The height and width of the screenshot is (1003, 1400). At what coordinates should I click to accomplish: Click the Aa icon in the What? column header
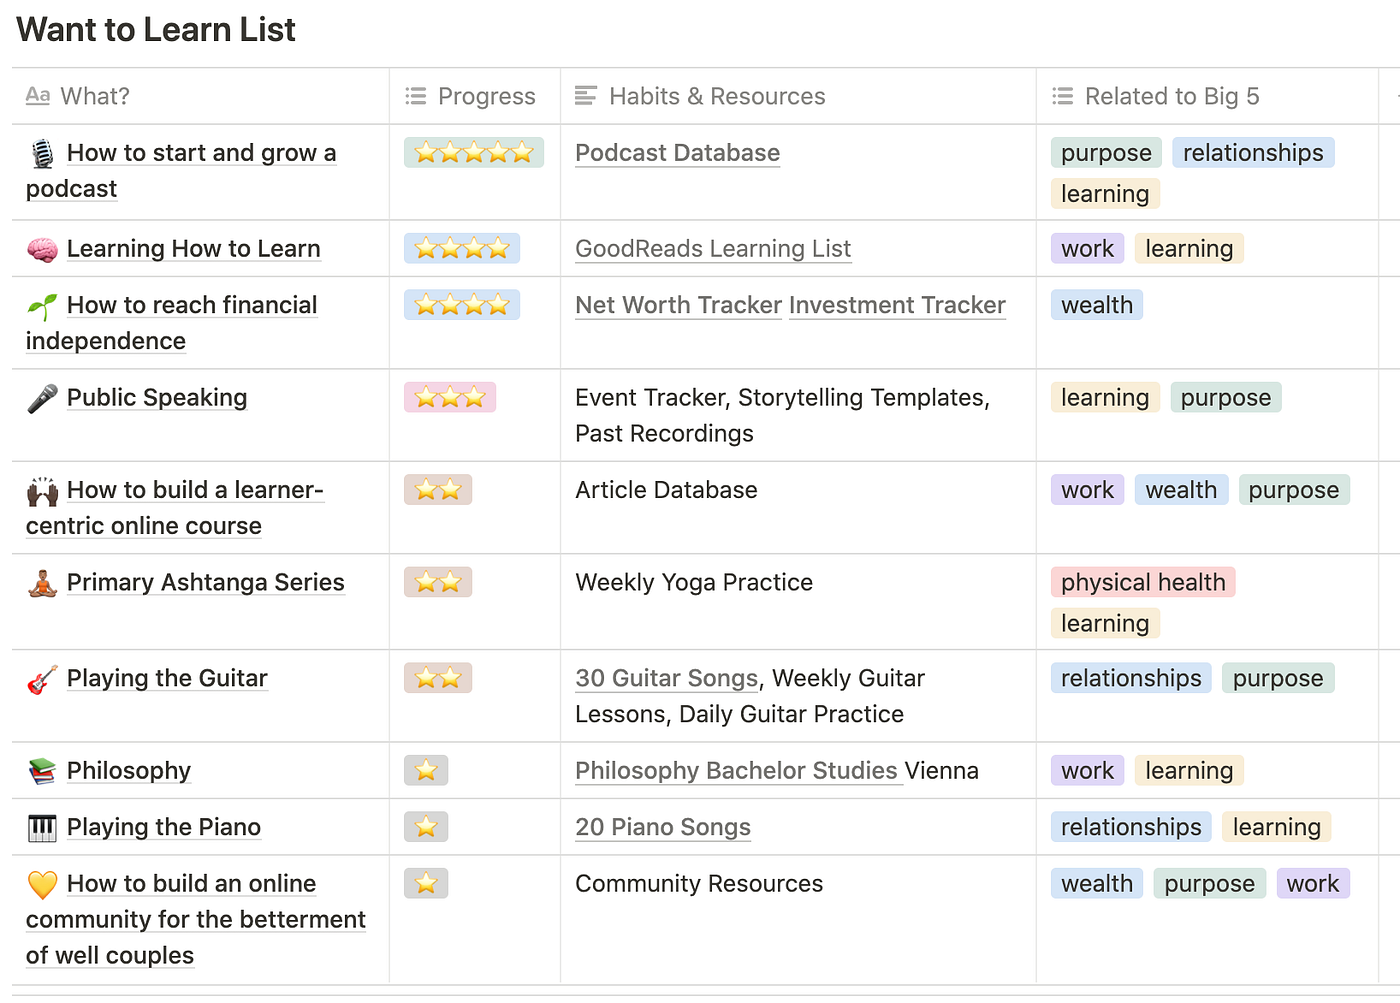(37, 95)
